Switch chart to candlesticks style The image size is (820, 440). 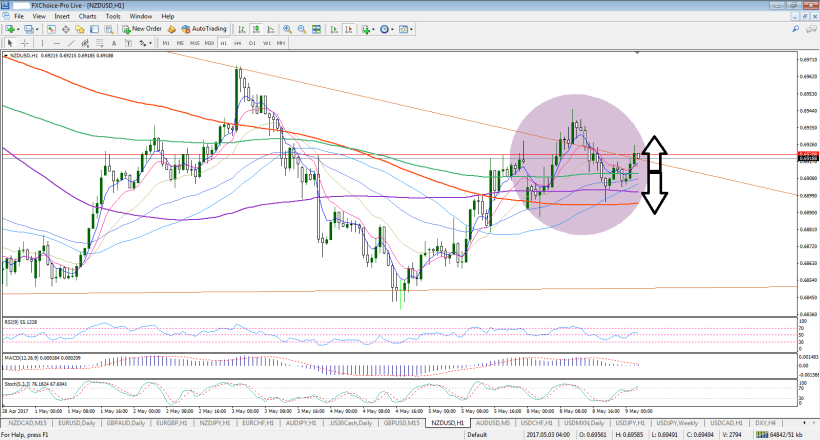[x=256, y=29]
